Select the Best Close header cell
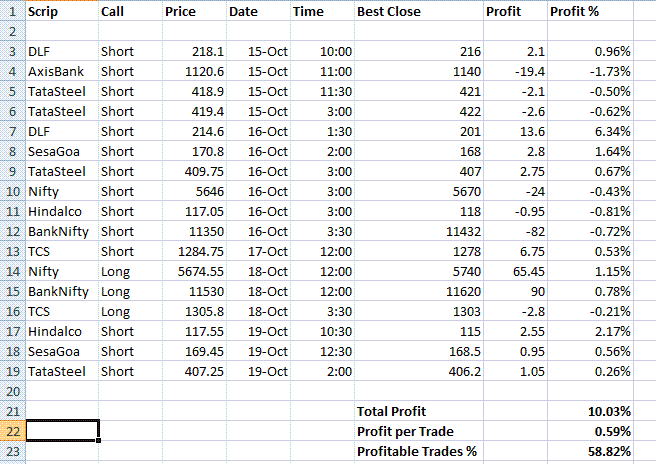Viewport: 656px width, 464px height. point(419,11)
